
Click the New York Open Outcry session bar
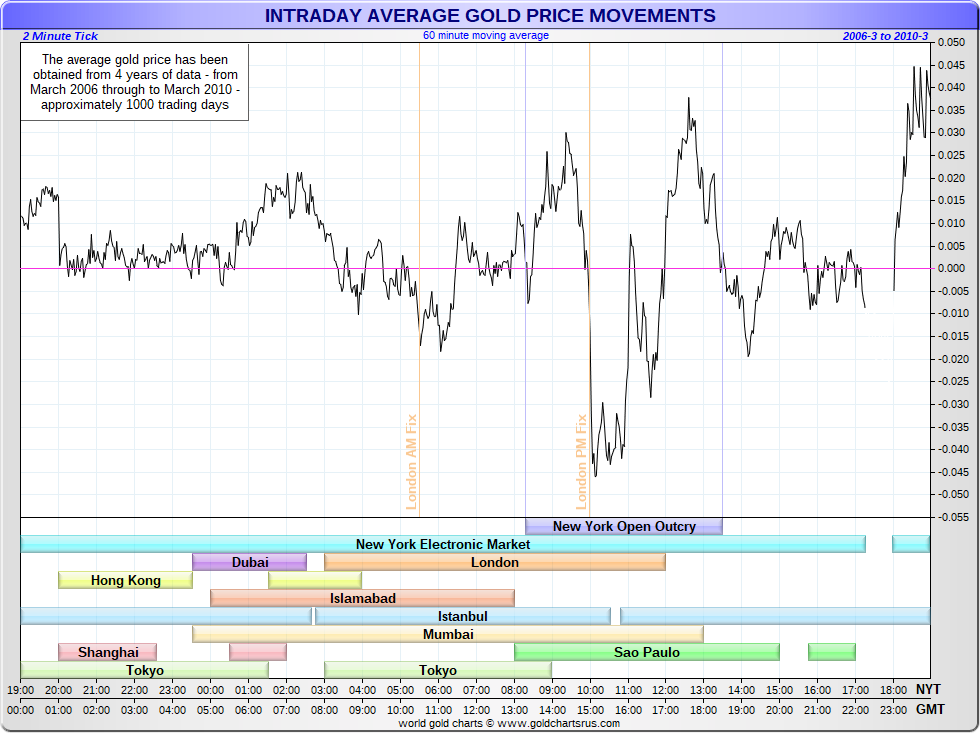click(624, 526)
